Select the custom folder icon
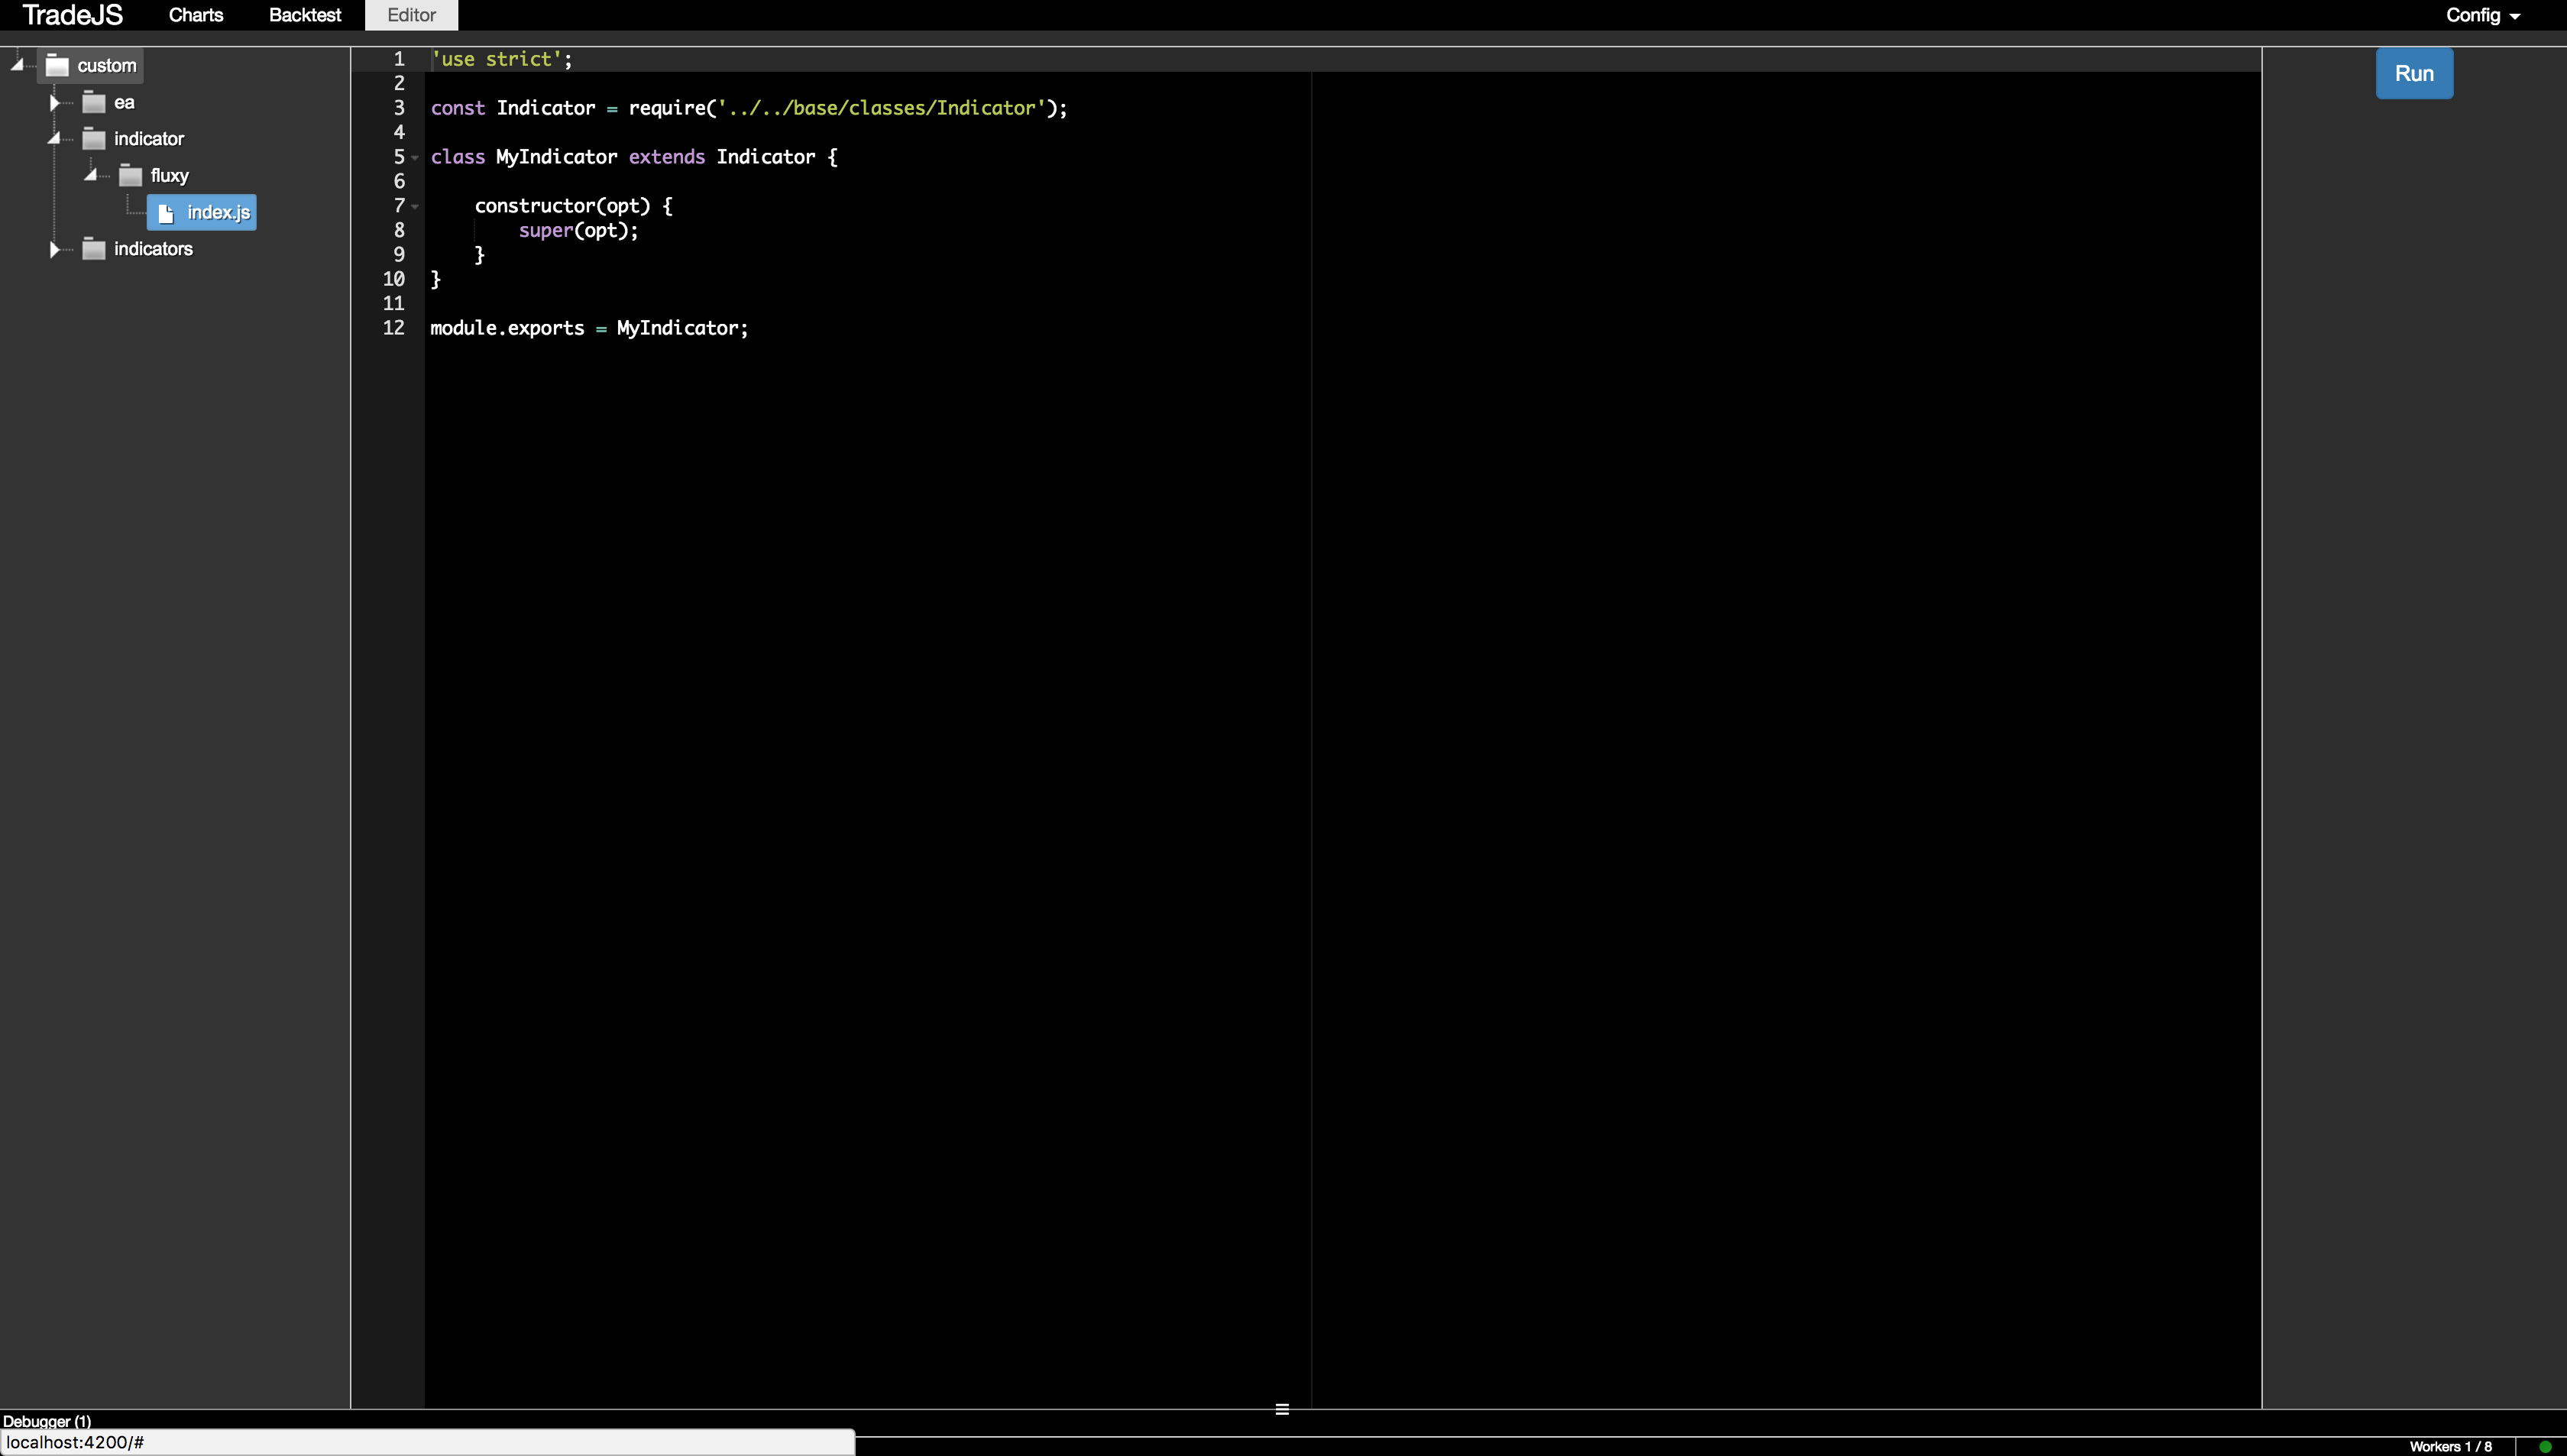The image size is (2567, 1456). tap(57, 66)
